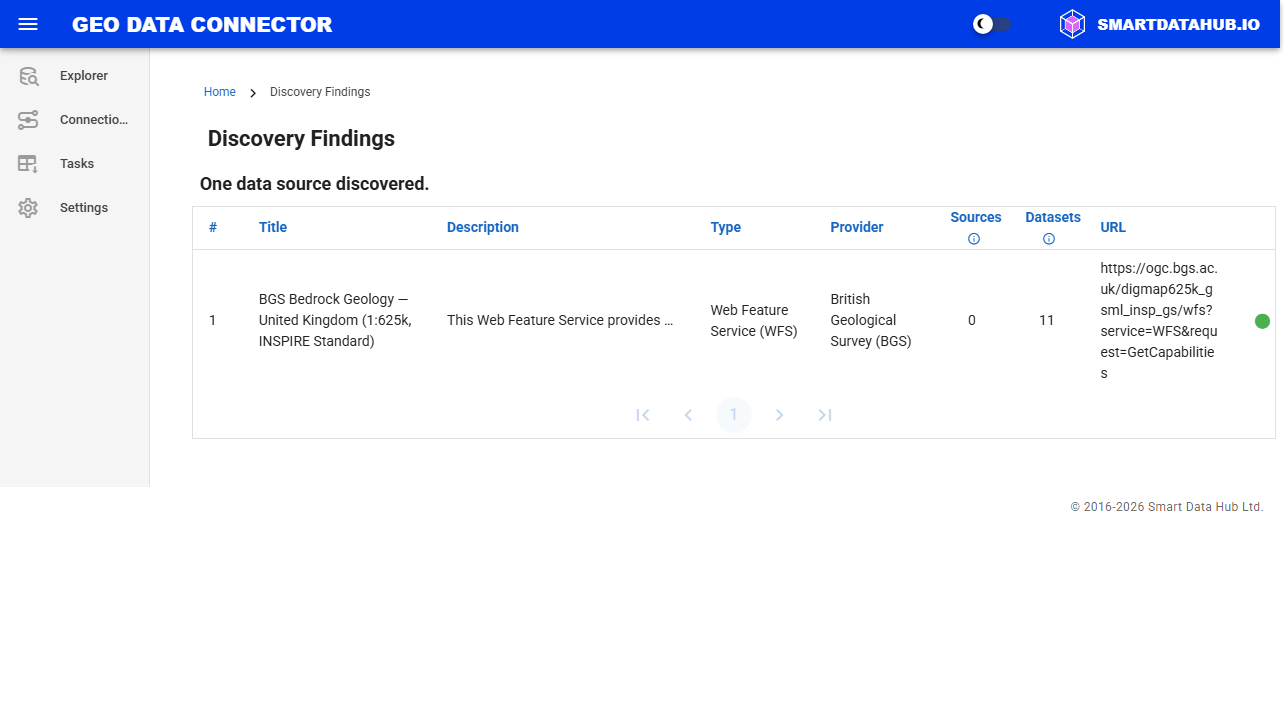
Task: Go to next page of results
Action: coord(780,415)
